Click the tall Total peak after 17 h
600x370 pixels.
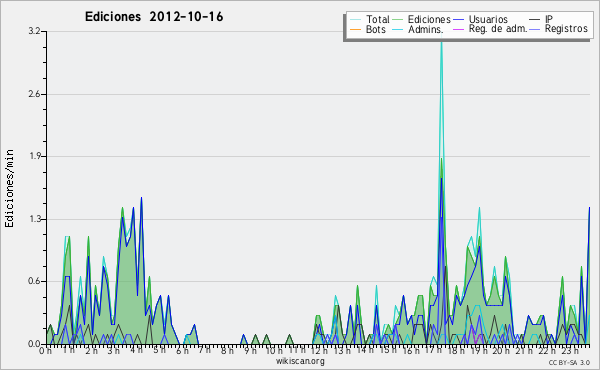[441, 43]
